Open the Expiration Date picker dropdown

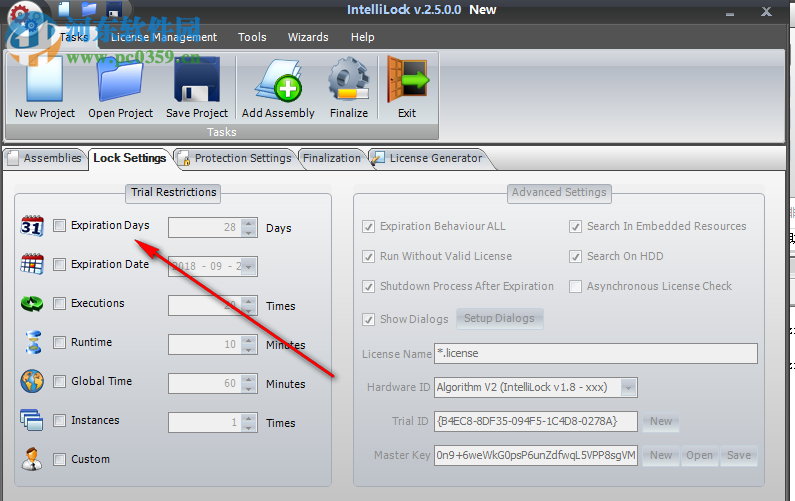pos(248,266)
